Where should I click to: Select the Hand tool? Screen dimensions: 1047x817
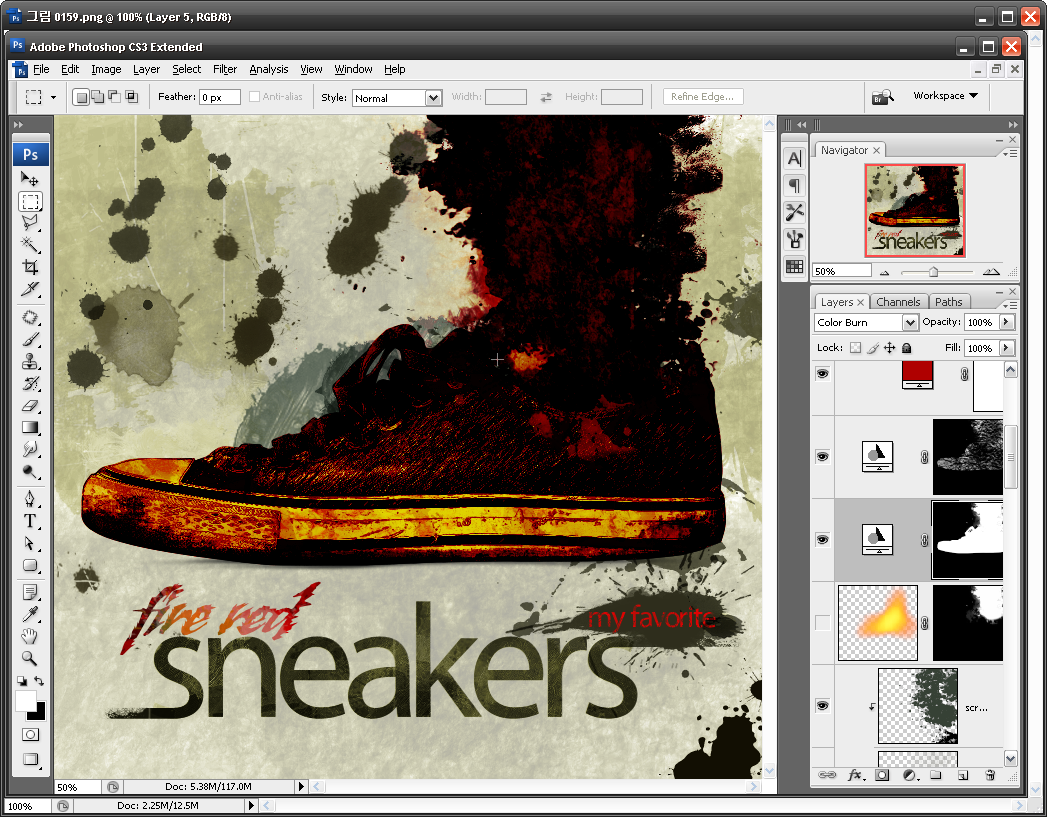30,636
